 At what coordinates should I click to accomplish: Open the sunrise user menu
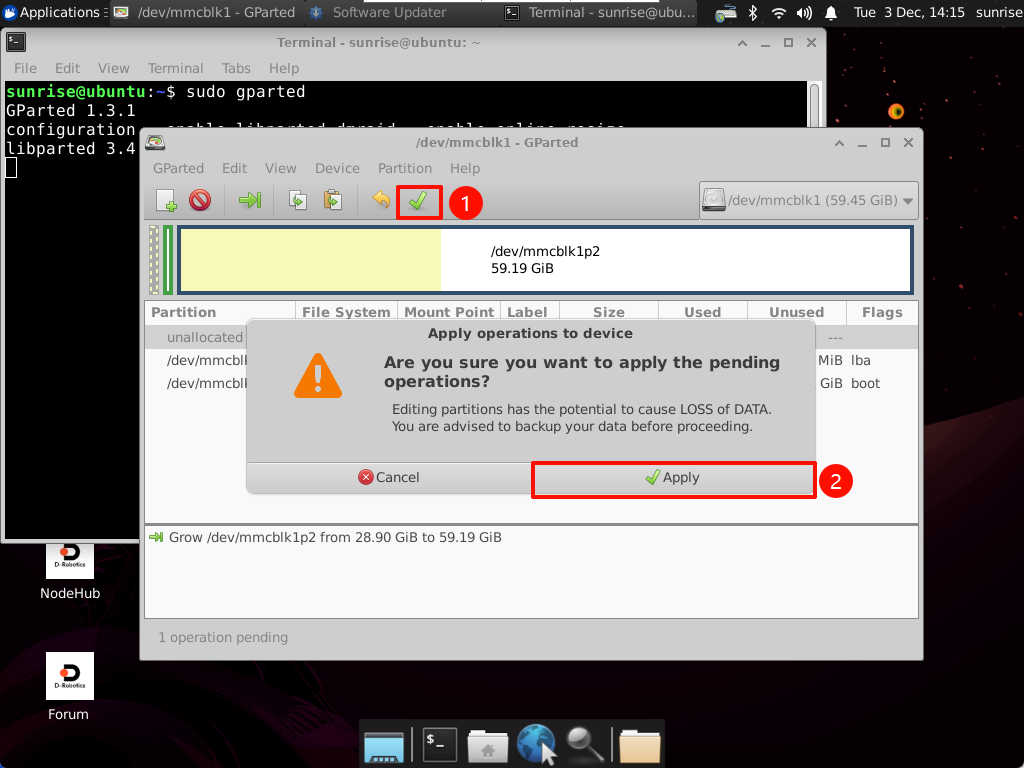(x=999, y=12)
